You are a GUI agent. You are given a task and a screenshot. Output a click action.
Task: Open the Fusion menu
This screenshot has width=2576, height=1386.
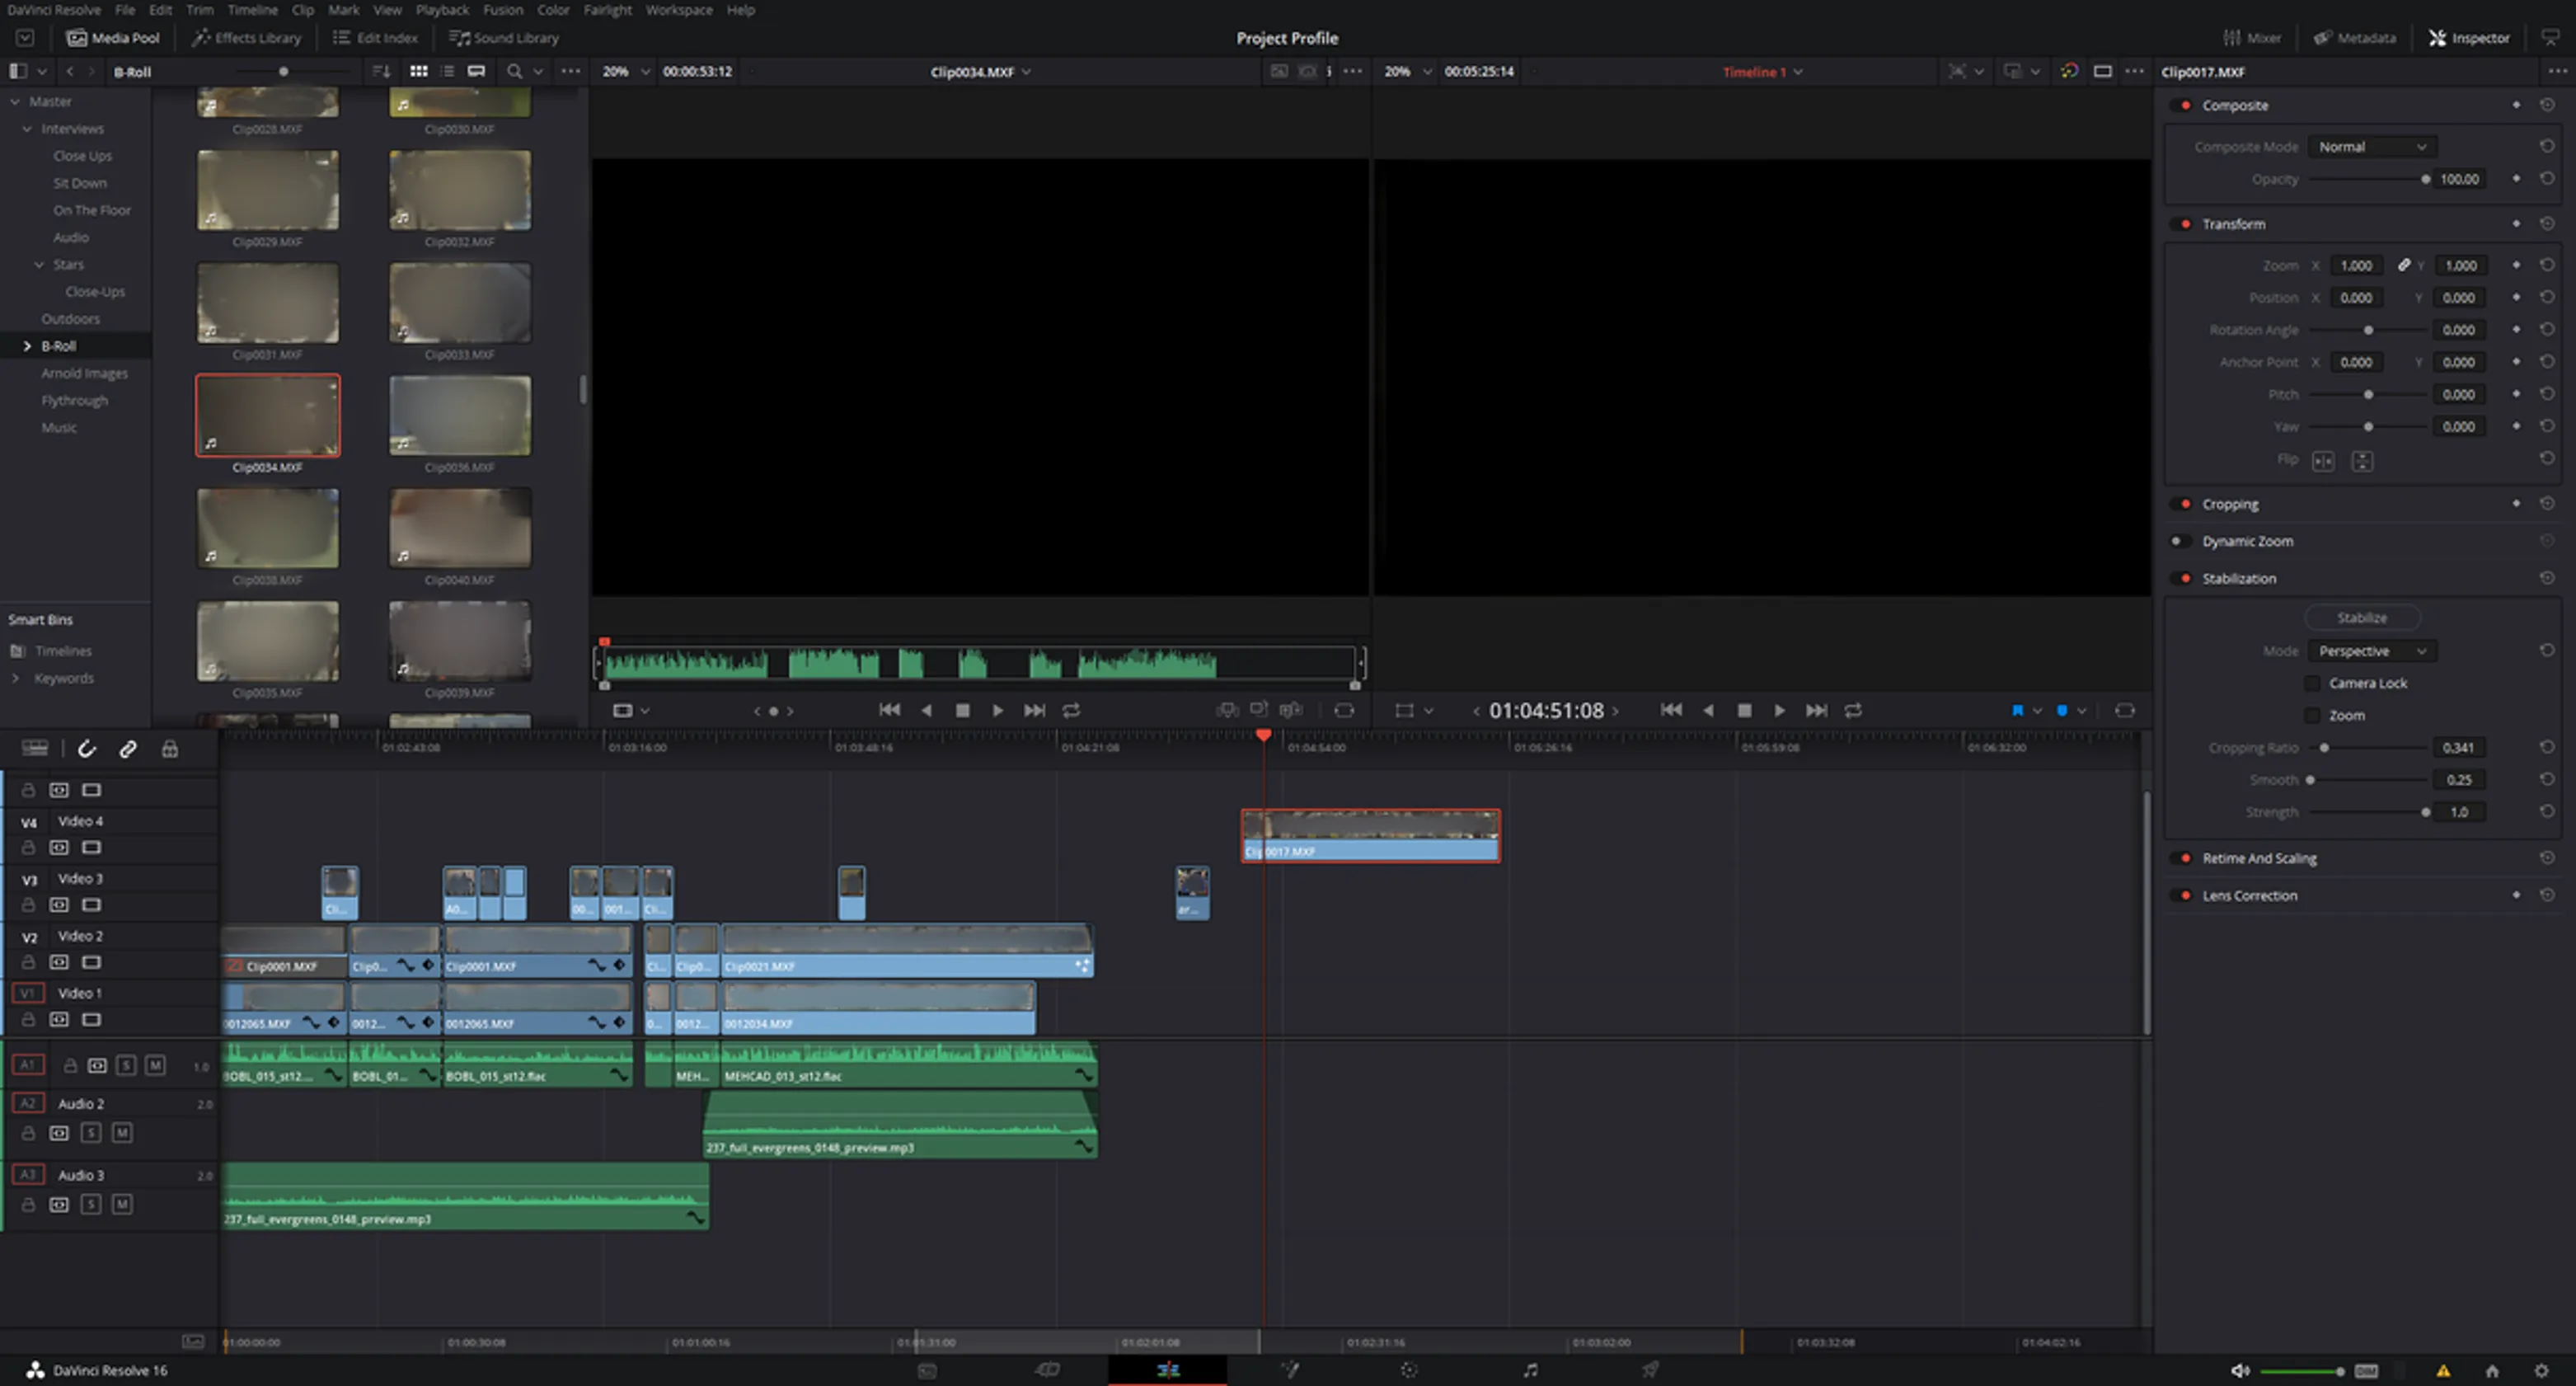502,10
